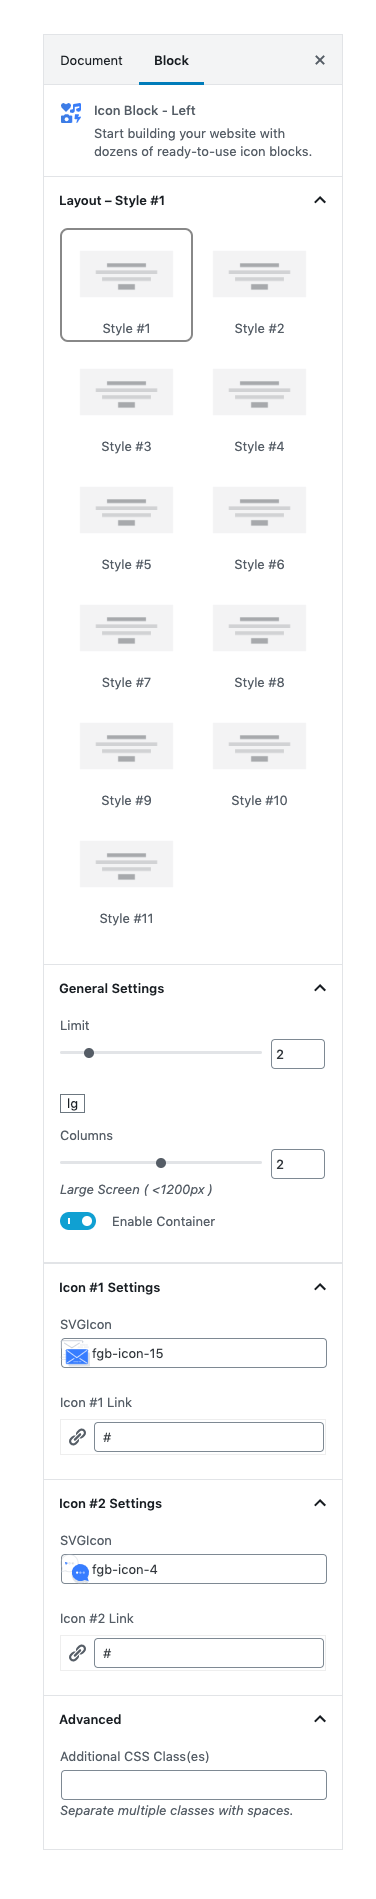Choose the Style #5 layout icon
This screenshot has height=1899, width=376.
click(x=126, y=510)
